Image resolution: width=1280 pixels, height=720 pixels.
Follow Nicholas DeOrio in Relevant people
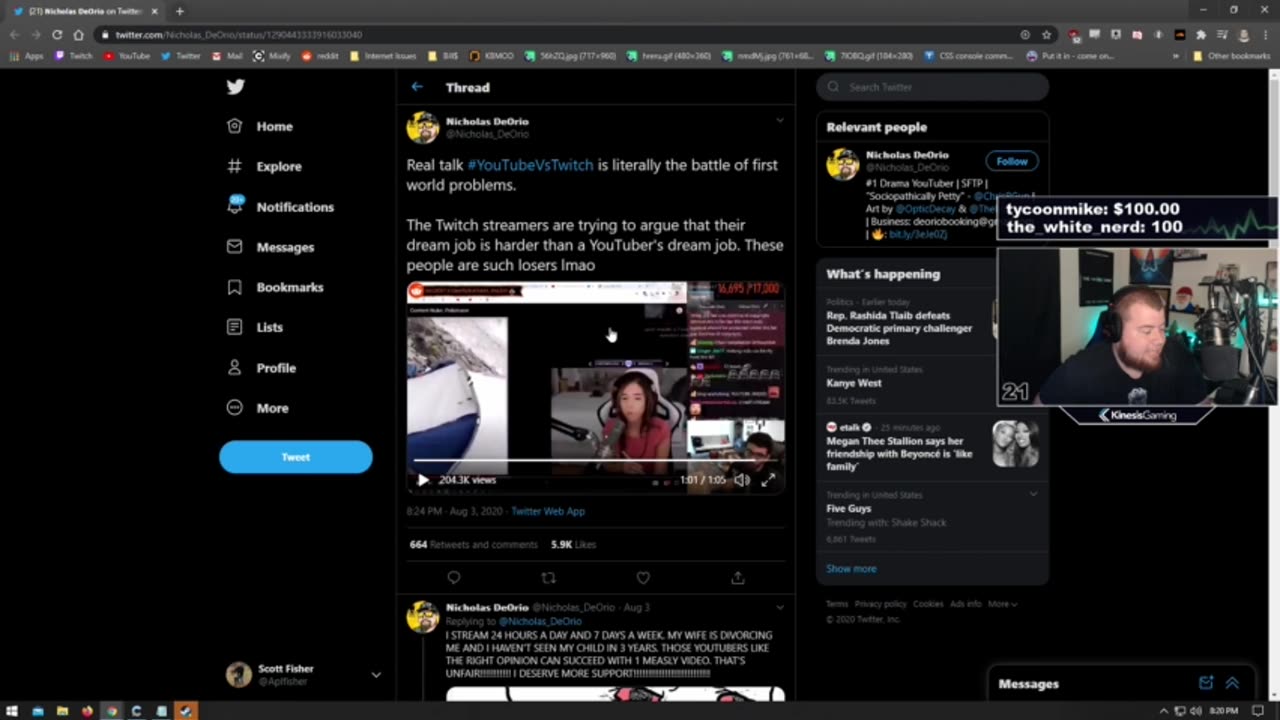(x=1012, y=161)
